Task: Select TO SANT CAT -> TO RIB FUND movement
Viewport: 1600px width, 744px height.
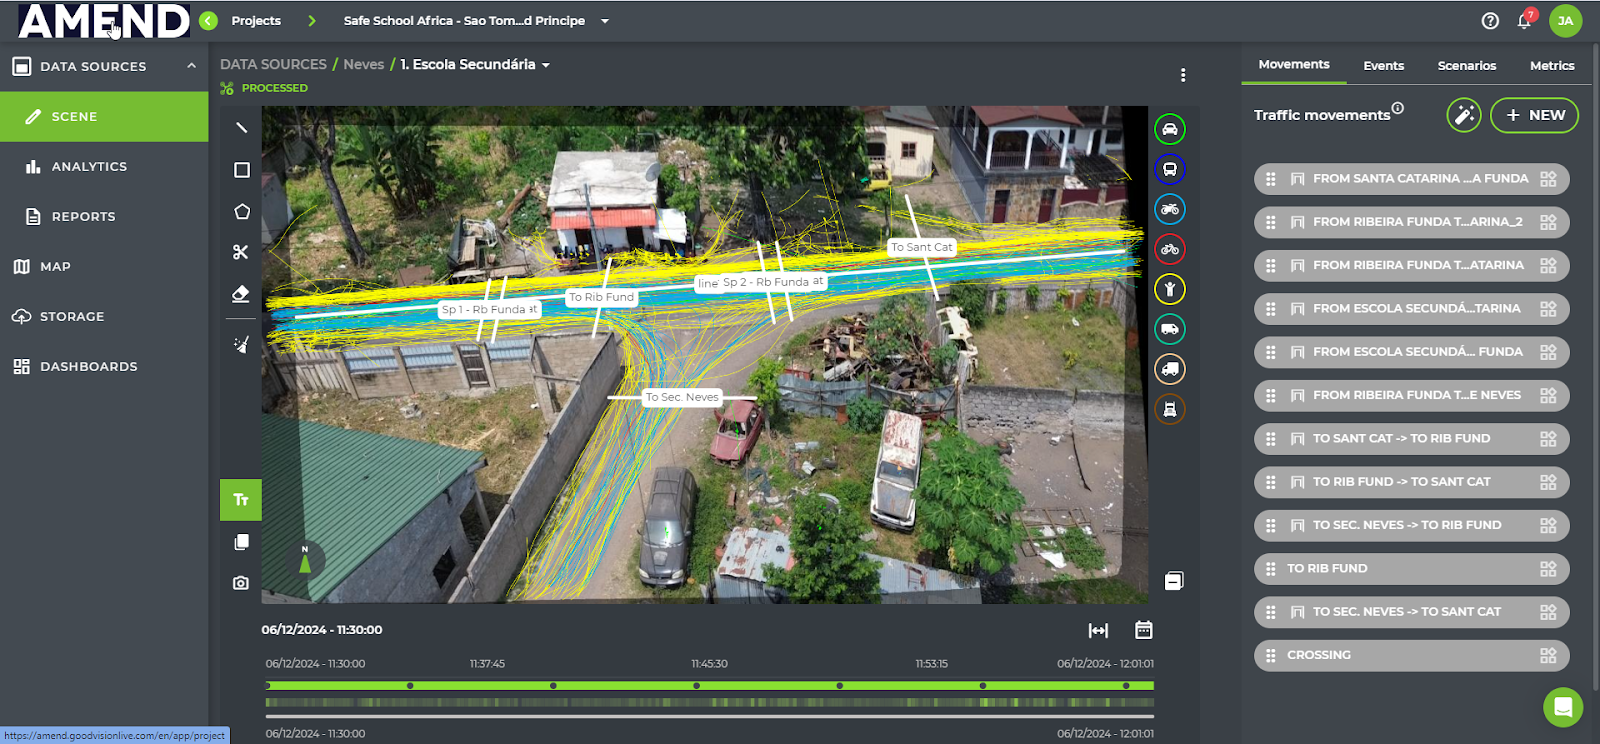Action: point(1411,439)
